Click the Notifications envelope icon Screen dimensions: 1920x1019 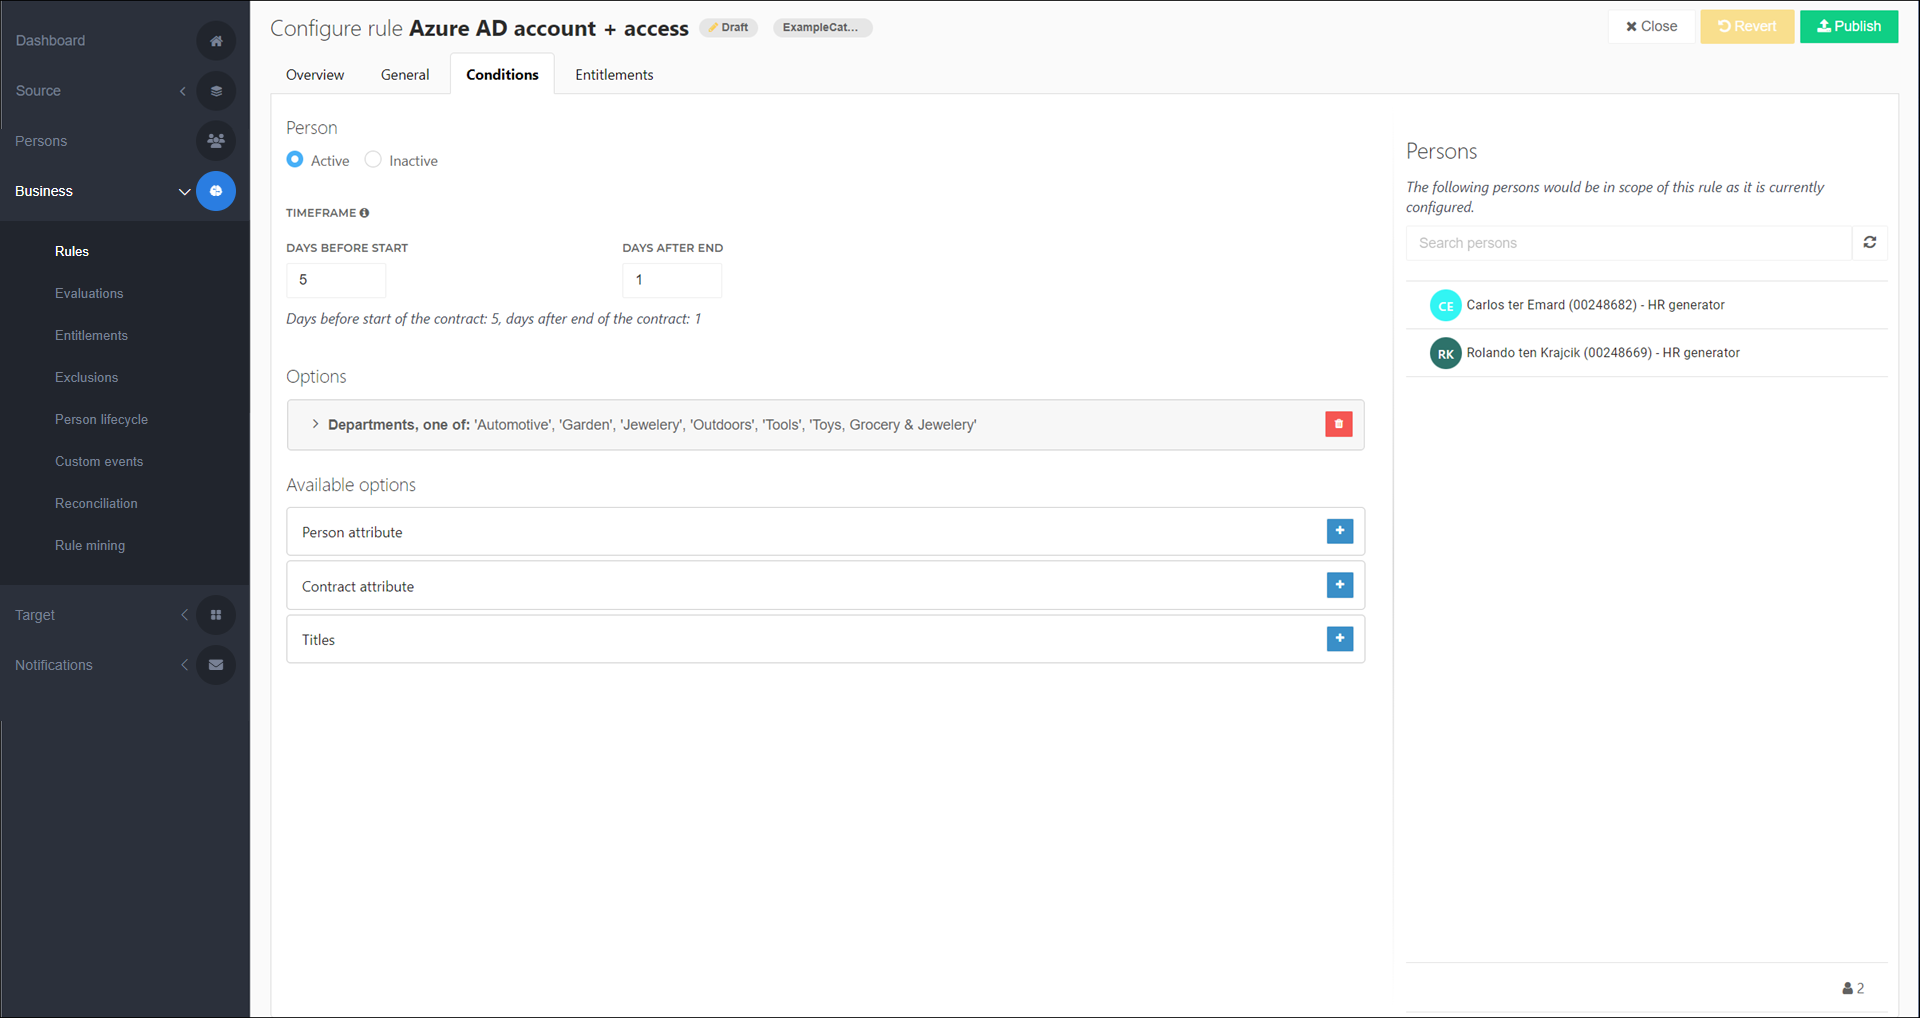tap(216, 665)
